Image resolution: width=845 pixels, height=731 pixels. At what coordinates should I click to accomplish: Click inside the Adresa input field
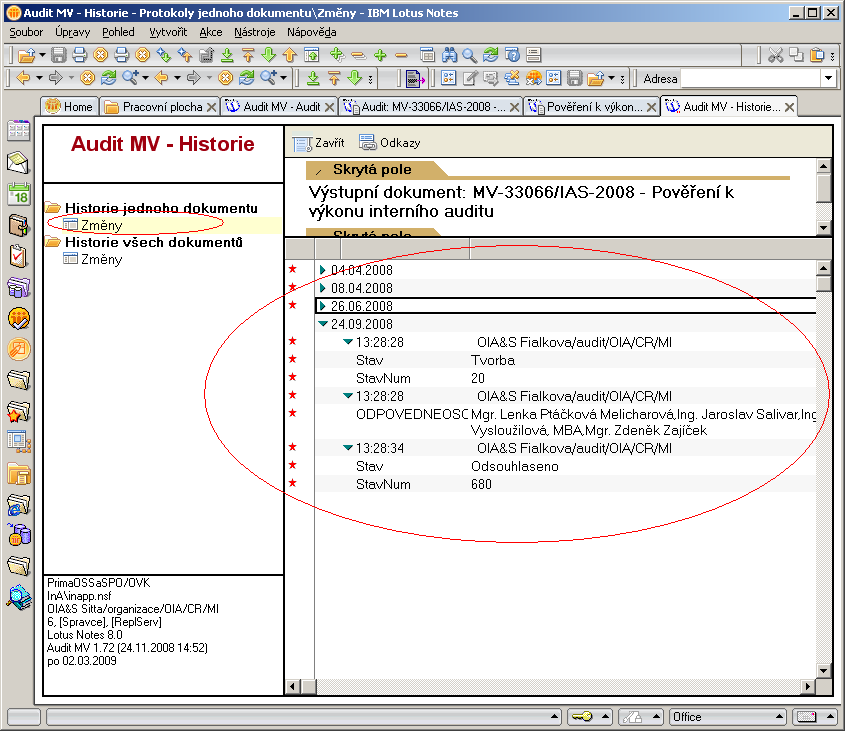pyautogui.click(x=751, y=79)
